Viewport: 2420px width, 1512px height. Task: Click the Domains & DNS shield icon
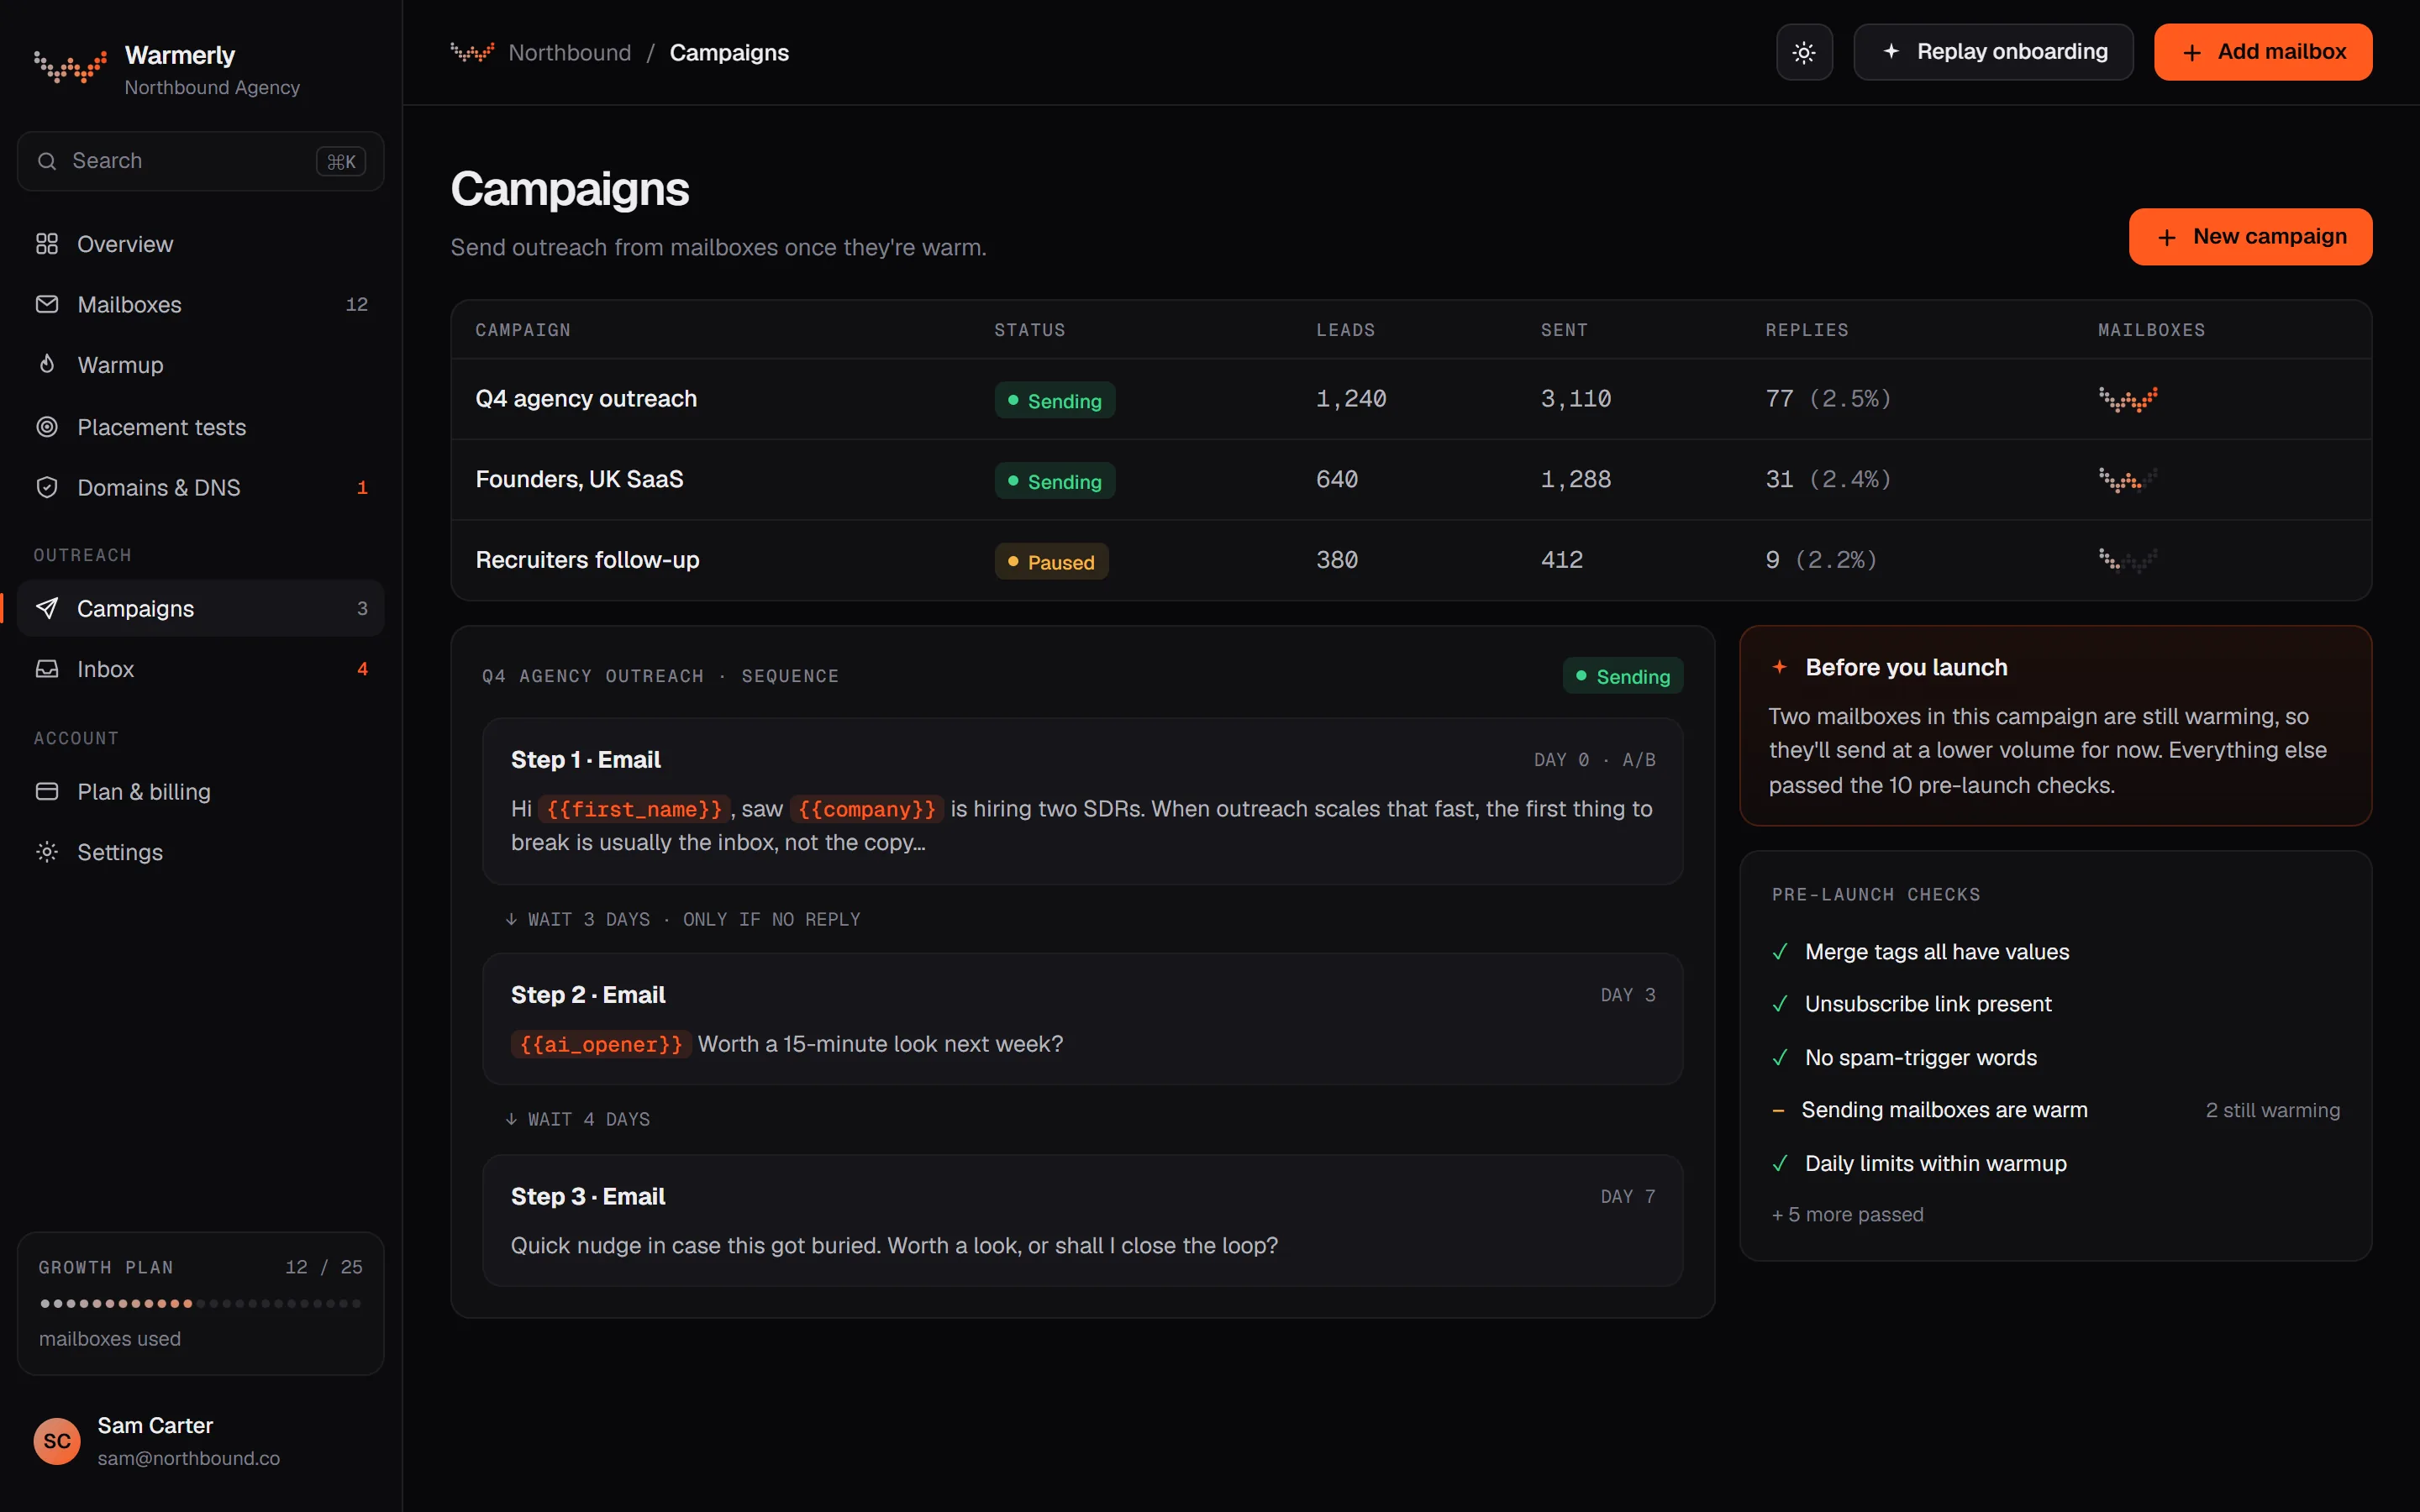47,487
